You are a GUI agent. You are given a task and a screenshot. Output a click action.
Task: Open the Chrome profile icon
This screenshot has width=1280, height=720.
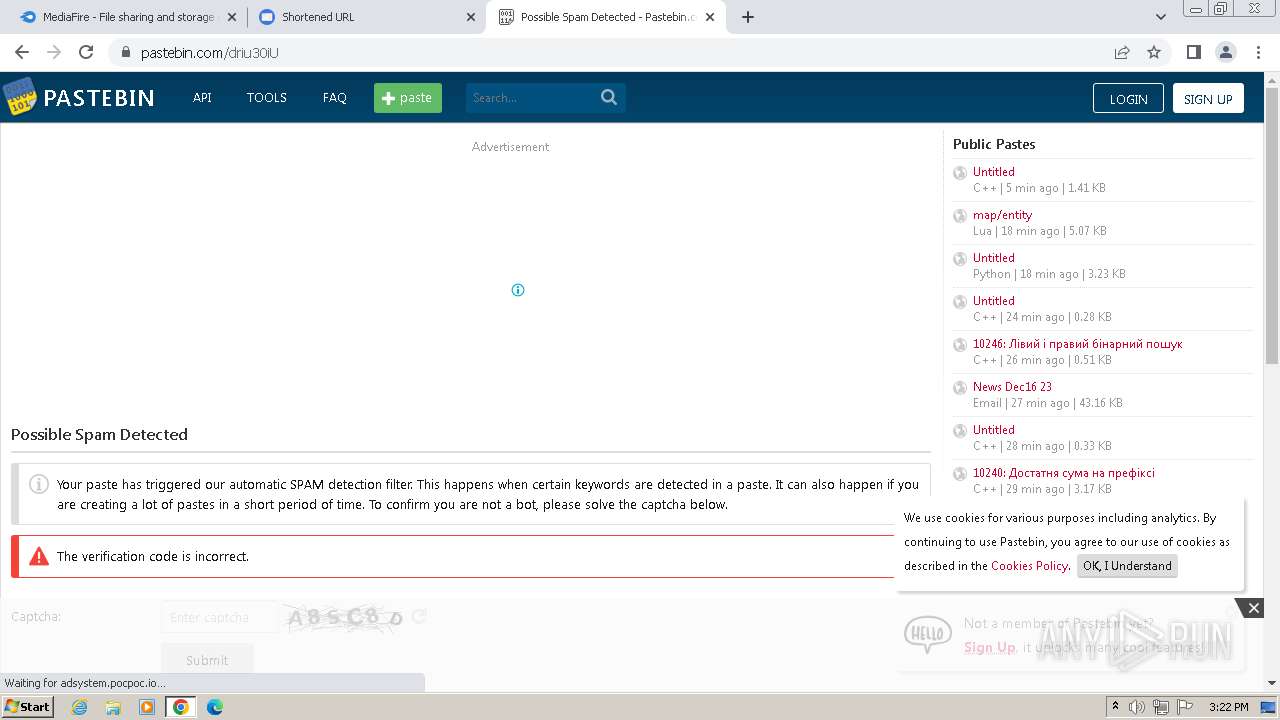(1225, 52)
